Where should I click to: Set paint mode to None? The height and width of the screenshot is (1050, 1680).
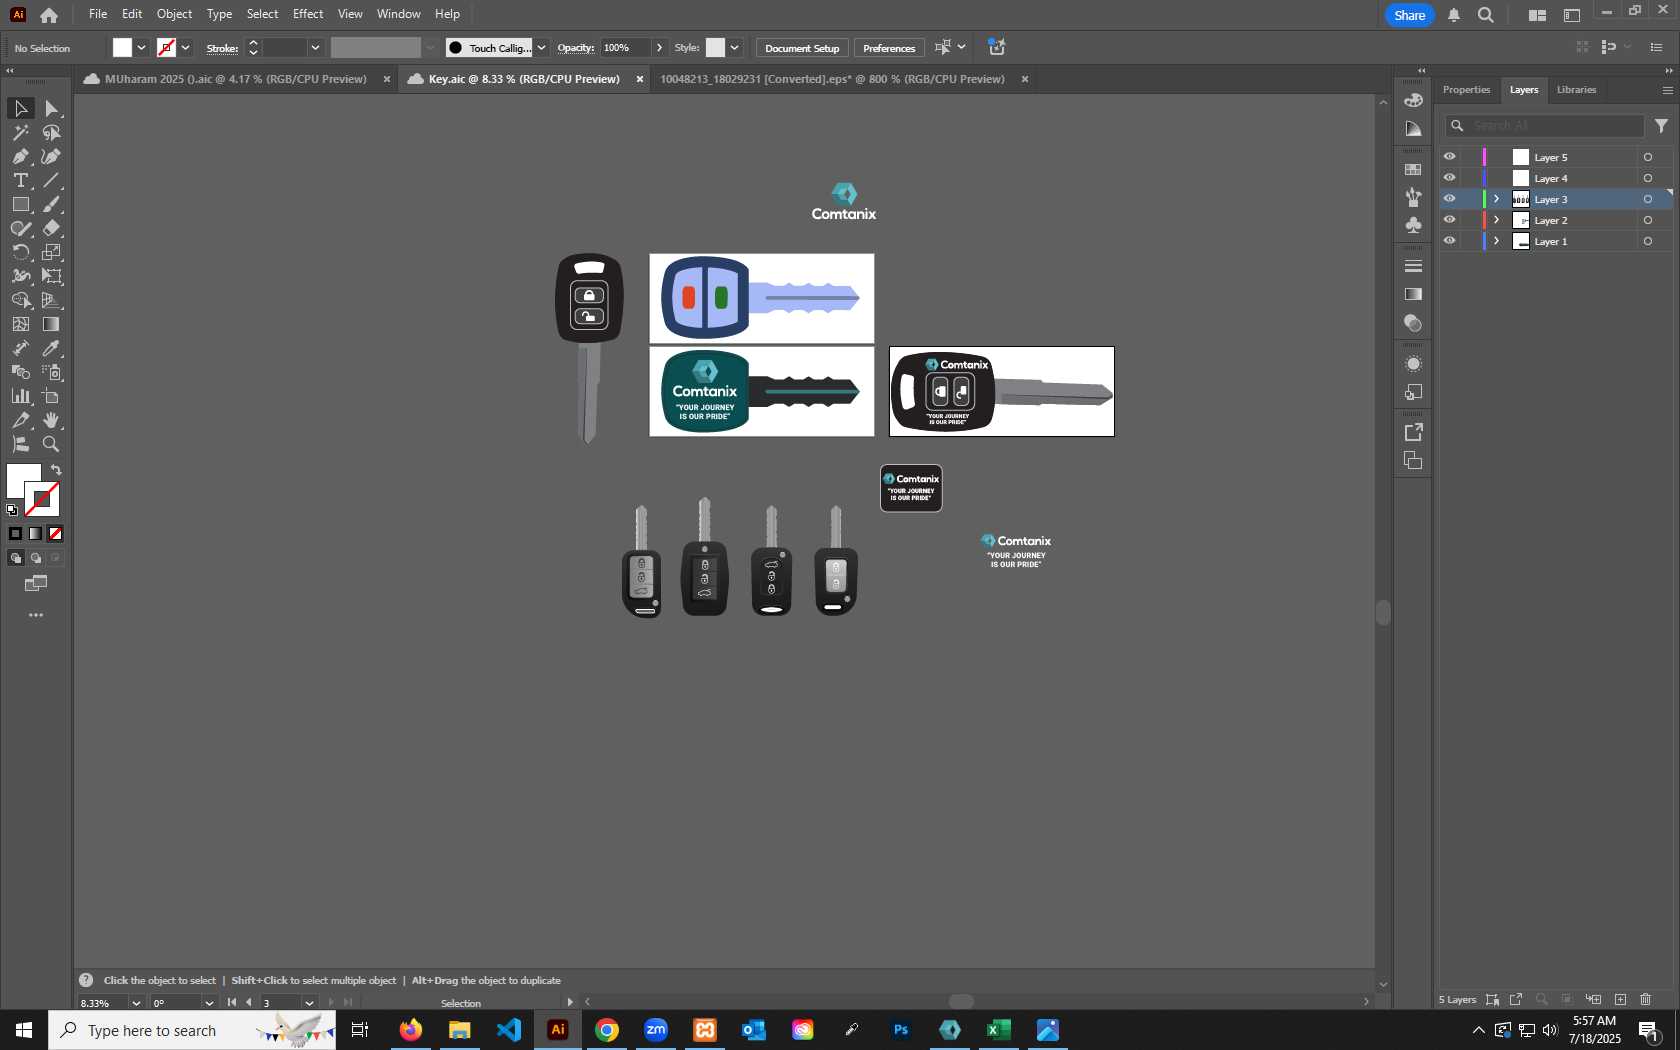pos(56,534)
